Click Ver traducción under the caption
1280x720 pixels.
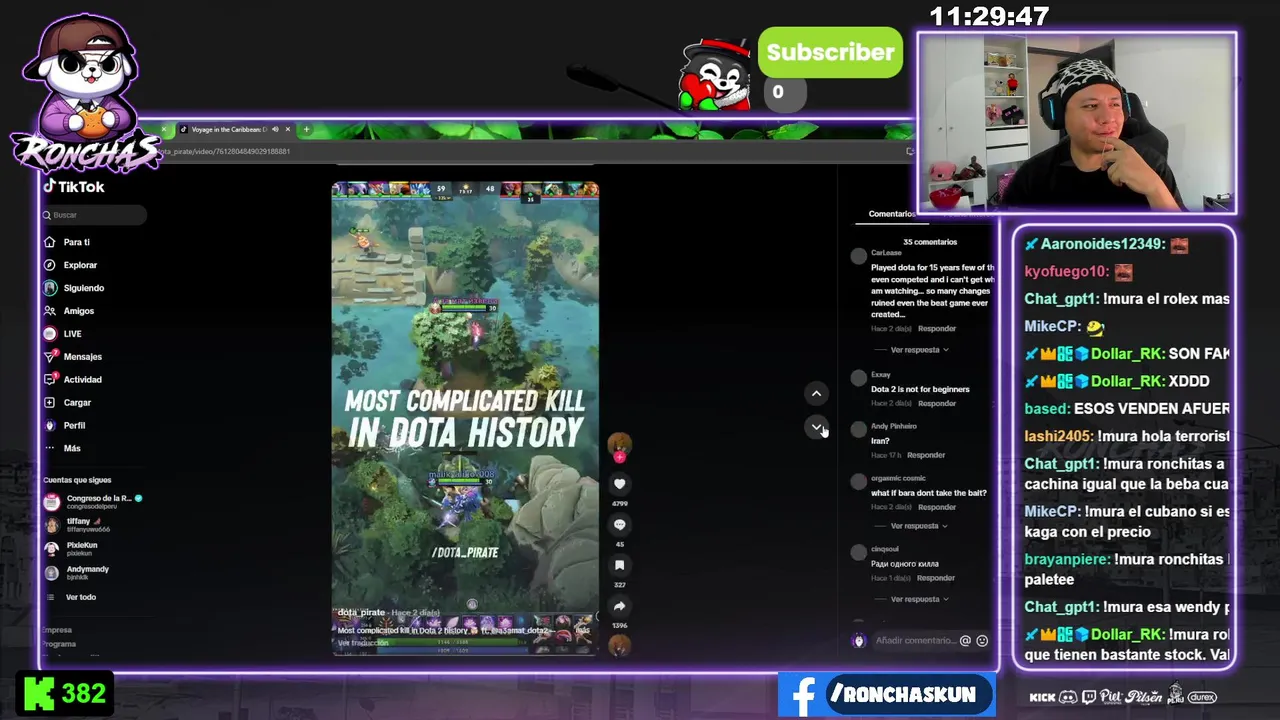362,643
